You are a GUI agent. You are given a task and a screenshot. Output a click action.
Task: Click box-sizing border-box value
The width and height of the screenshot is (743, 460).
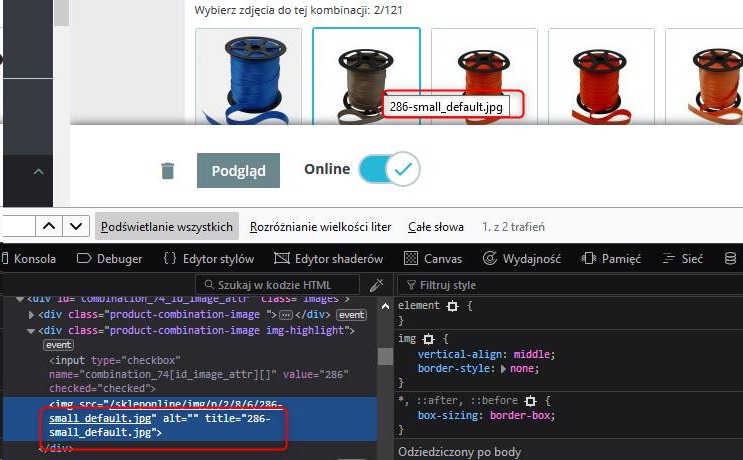[520, 415]
